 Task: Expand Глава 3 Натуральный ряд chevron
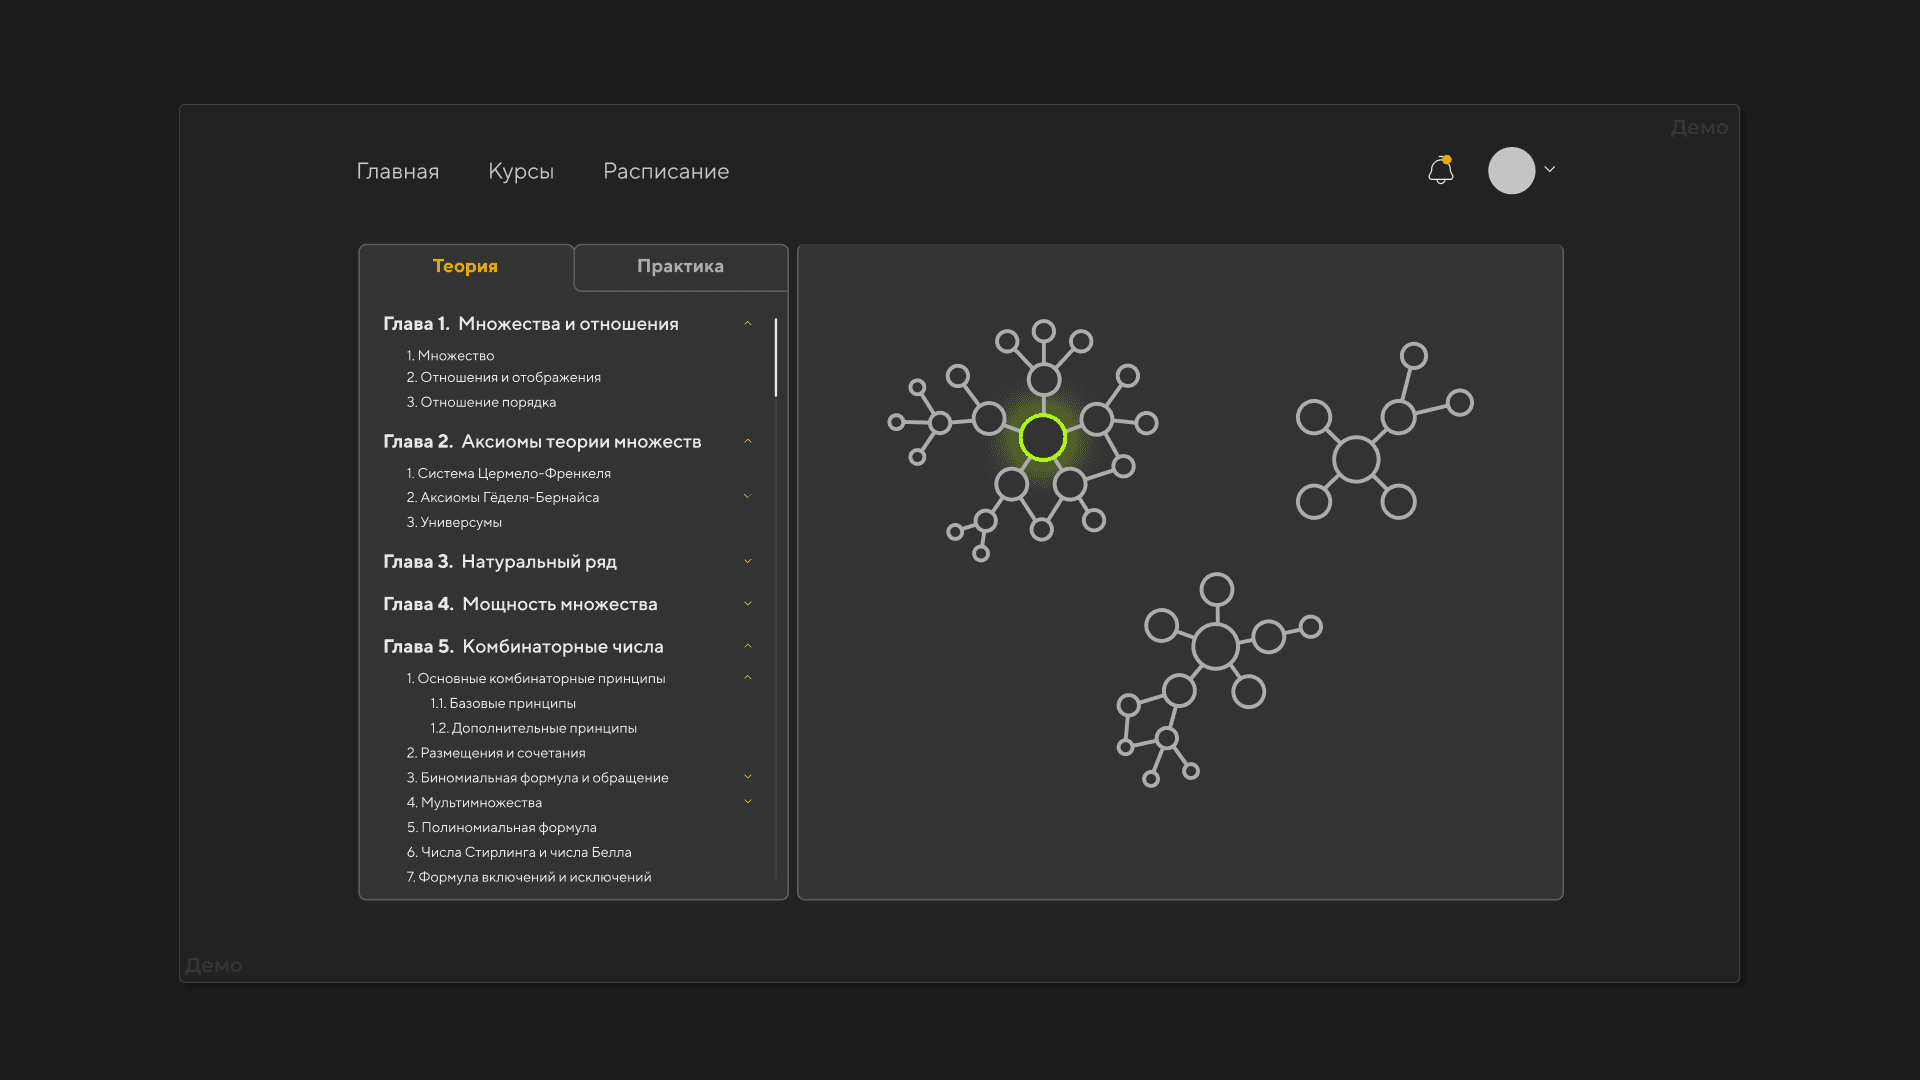point(747,562)
